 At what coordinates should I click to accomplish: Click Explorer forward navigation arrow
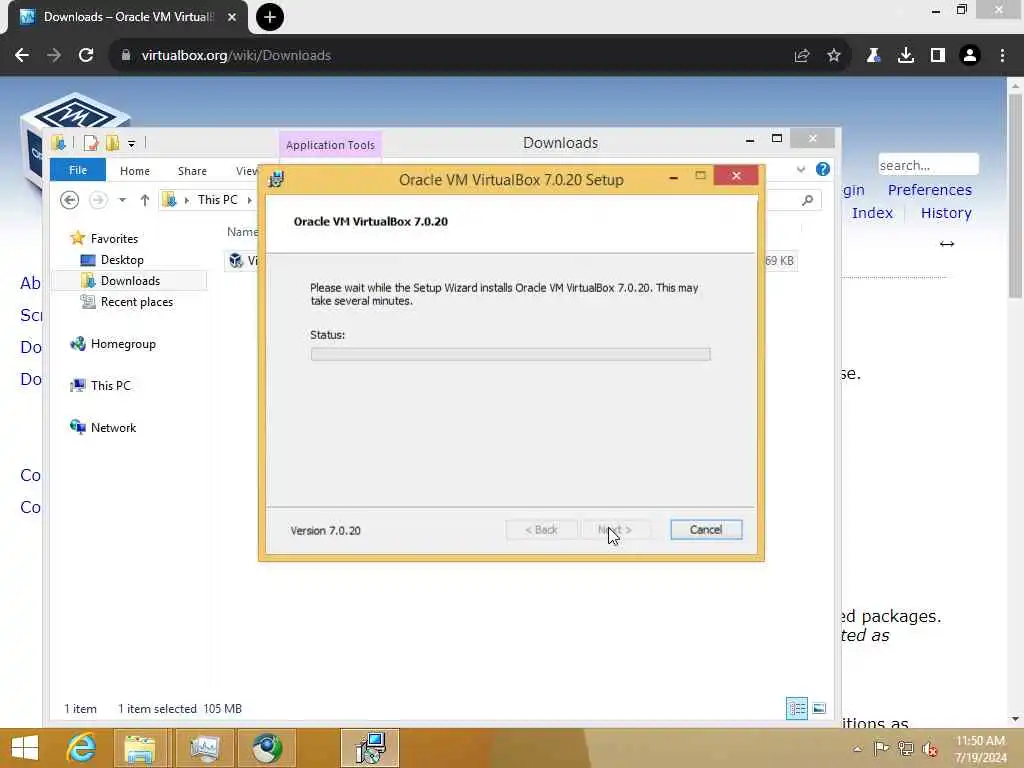pos(98,200)
